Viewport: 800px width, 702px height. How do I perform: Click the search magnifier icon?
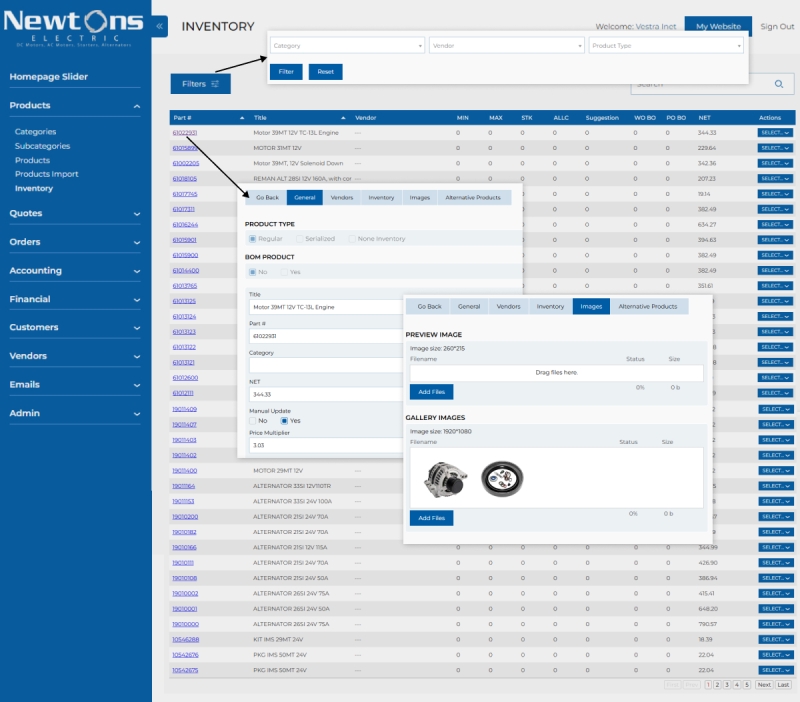779,85
